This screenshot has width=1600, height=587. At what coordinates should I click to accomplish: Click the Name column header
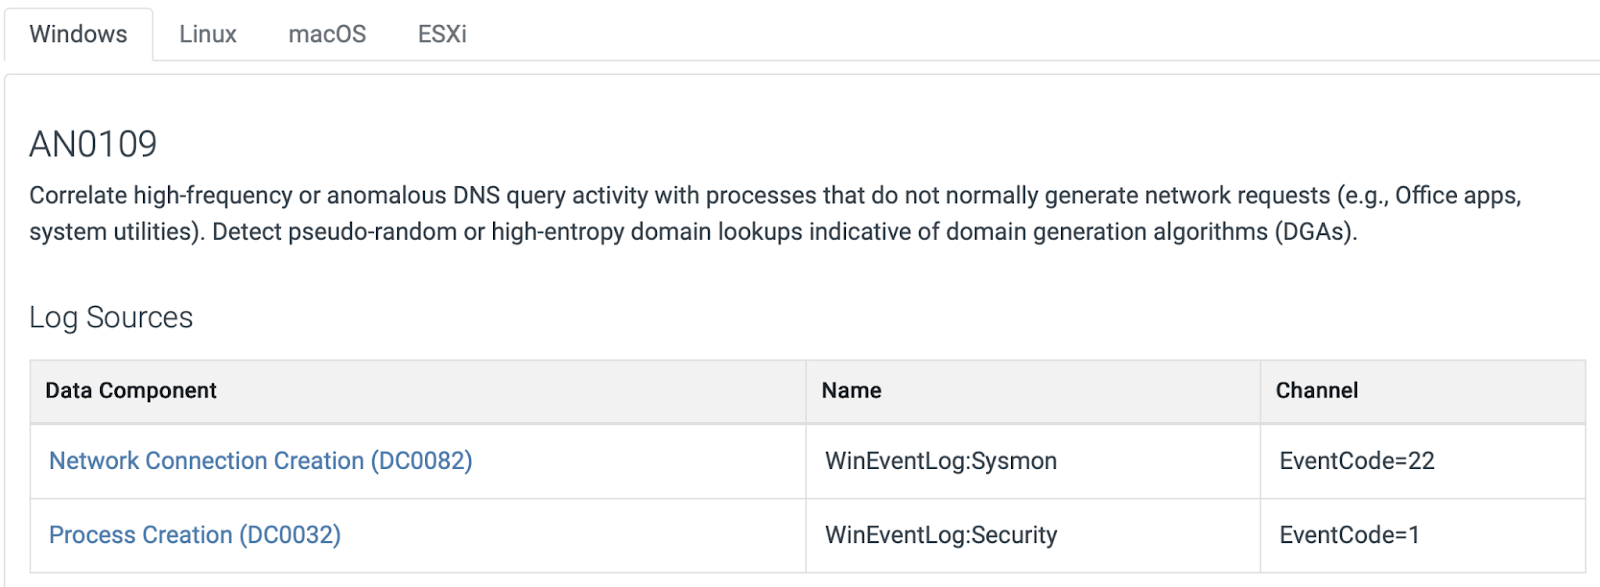(851, 391)
